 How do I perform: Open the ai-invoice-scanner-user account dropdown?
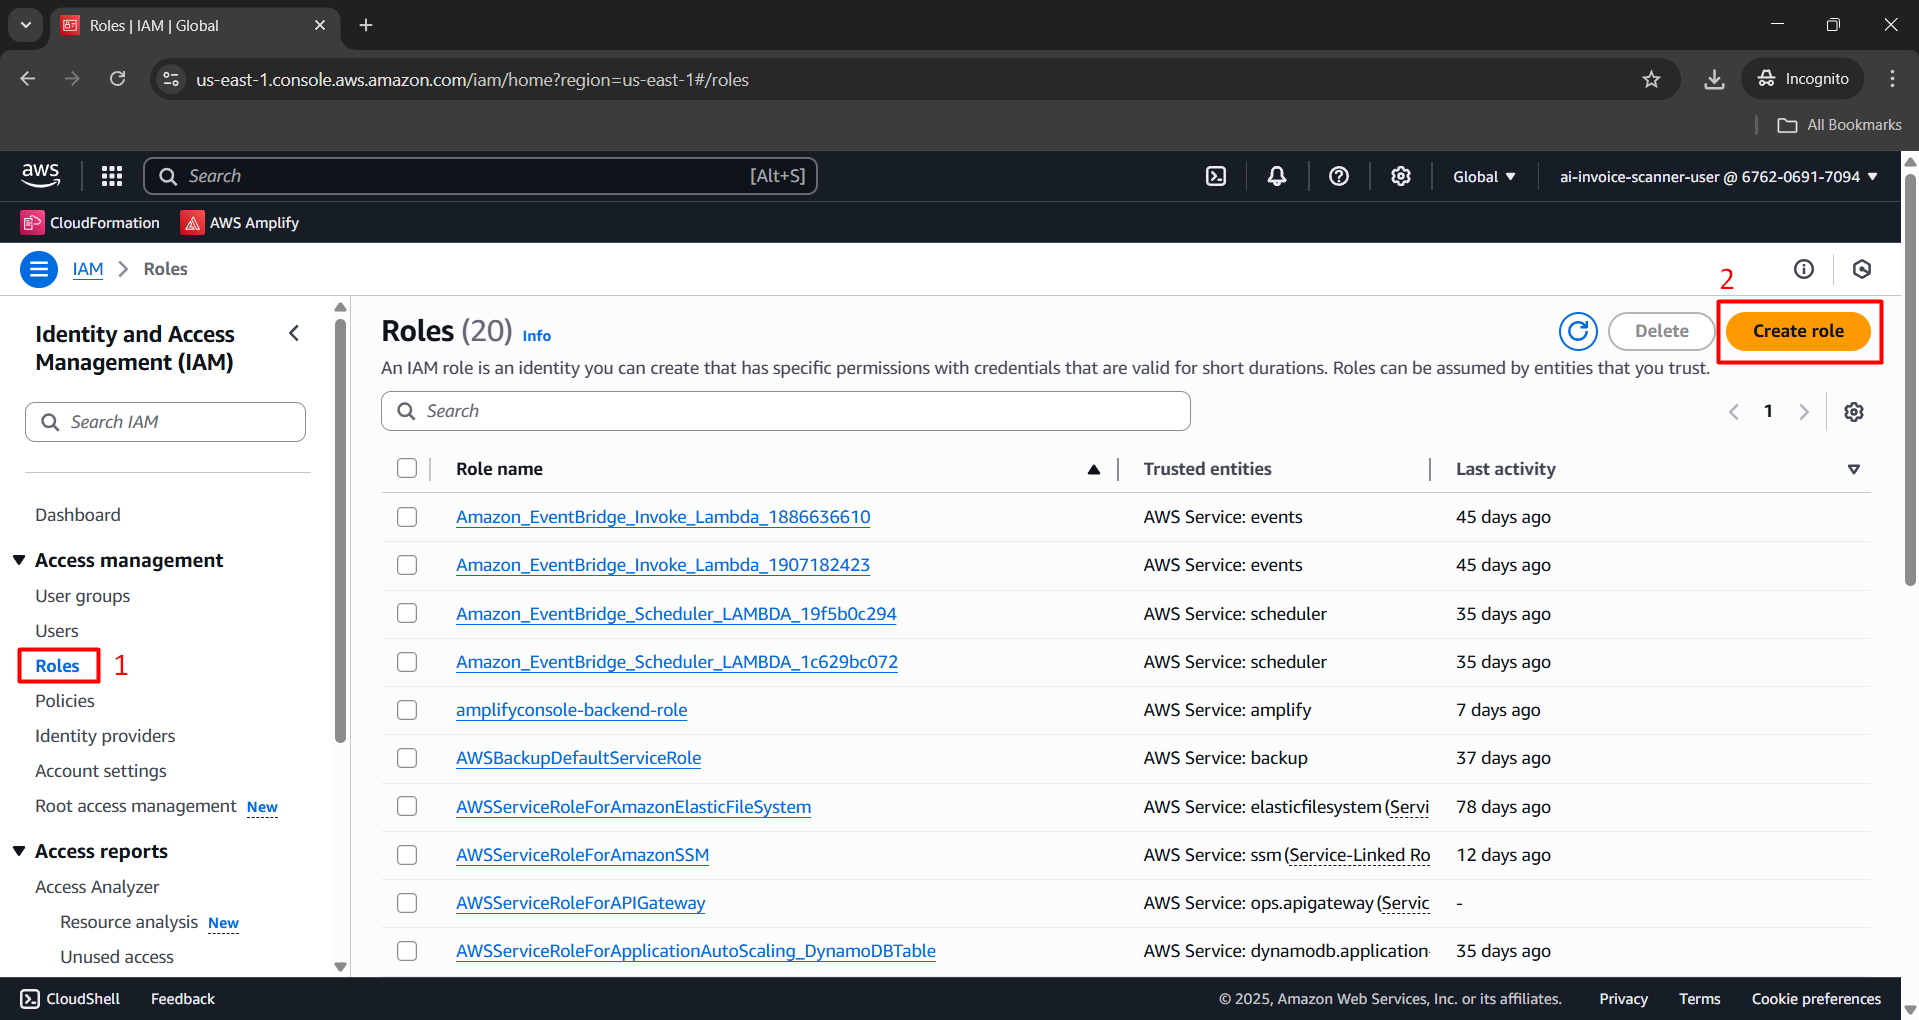pyautogui.click(x=1718, y=176)
